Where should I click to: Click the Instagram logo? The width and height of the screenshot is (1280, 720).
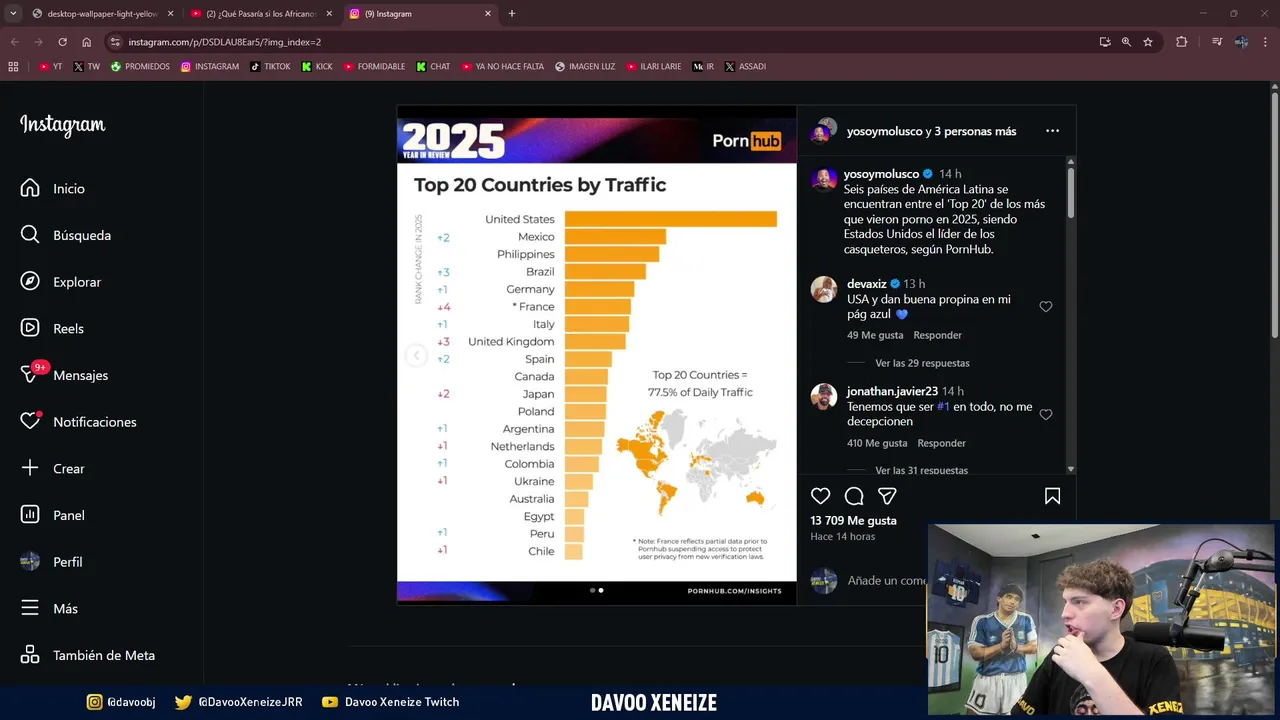point(62,126)
